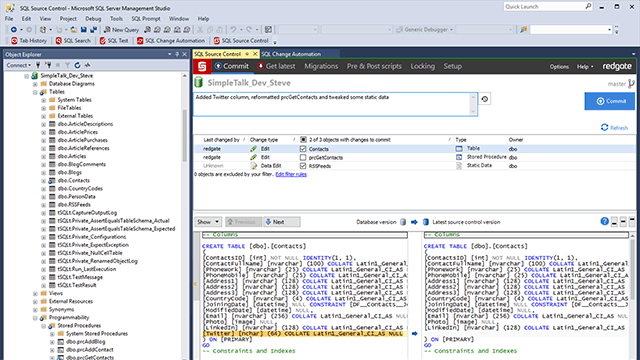Click the navigate back arrow in toolbar
Viewport: 640px width, 360px height.
pyautogui.click(x=13, y=30)
